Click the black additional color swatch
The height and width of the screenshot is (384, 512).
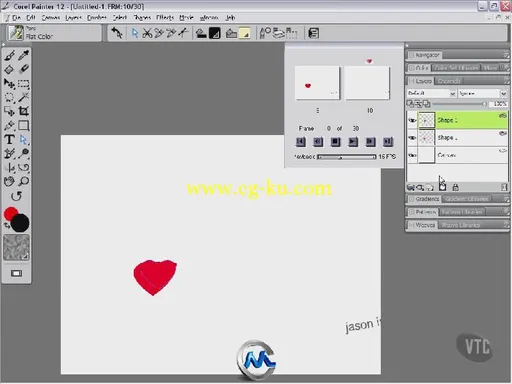click(21, 223)
